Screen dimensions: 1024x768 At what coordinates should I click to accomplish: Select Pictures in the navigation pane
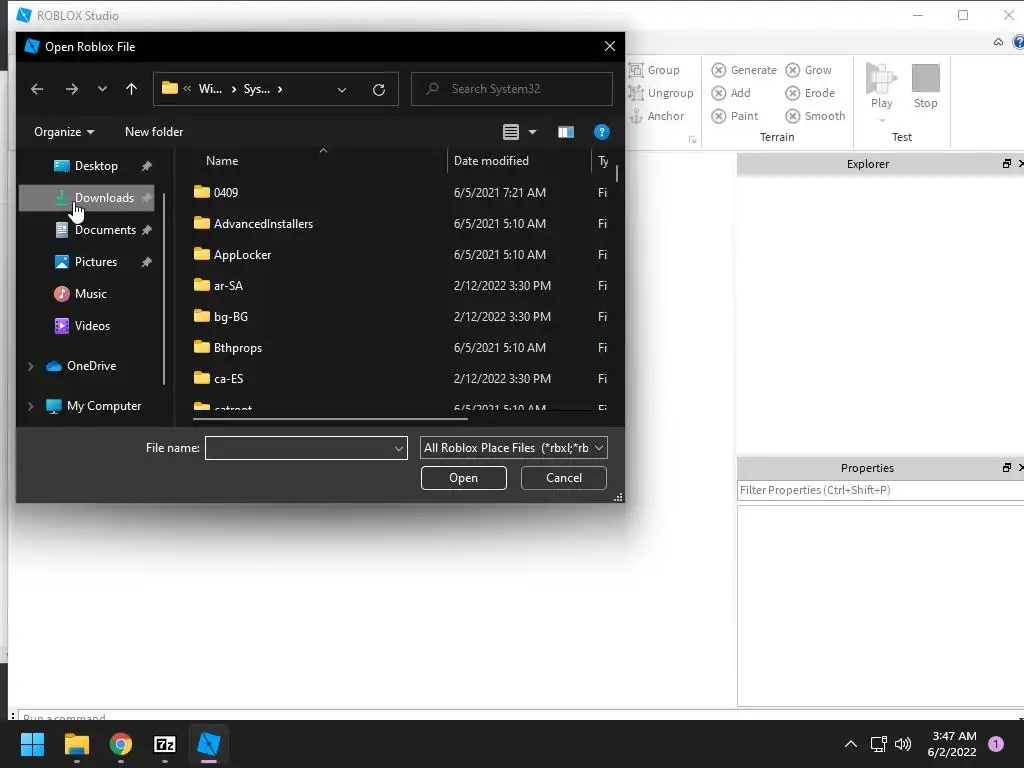click(96, 262)
